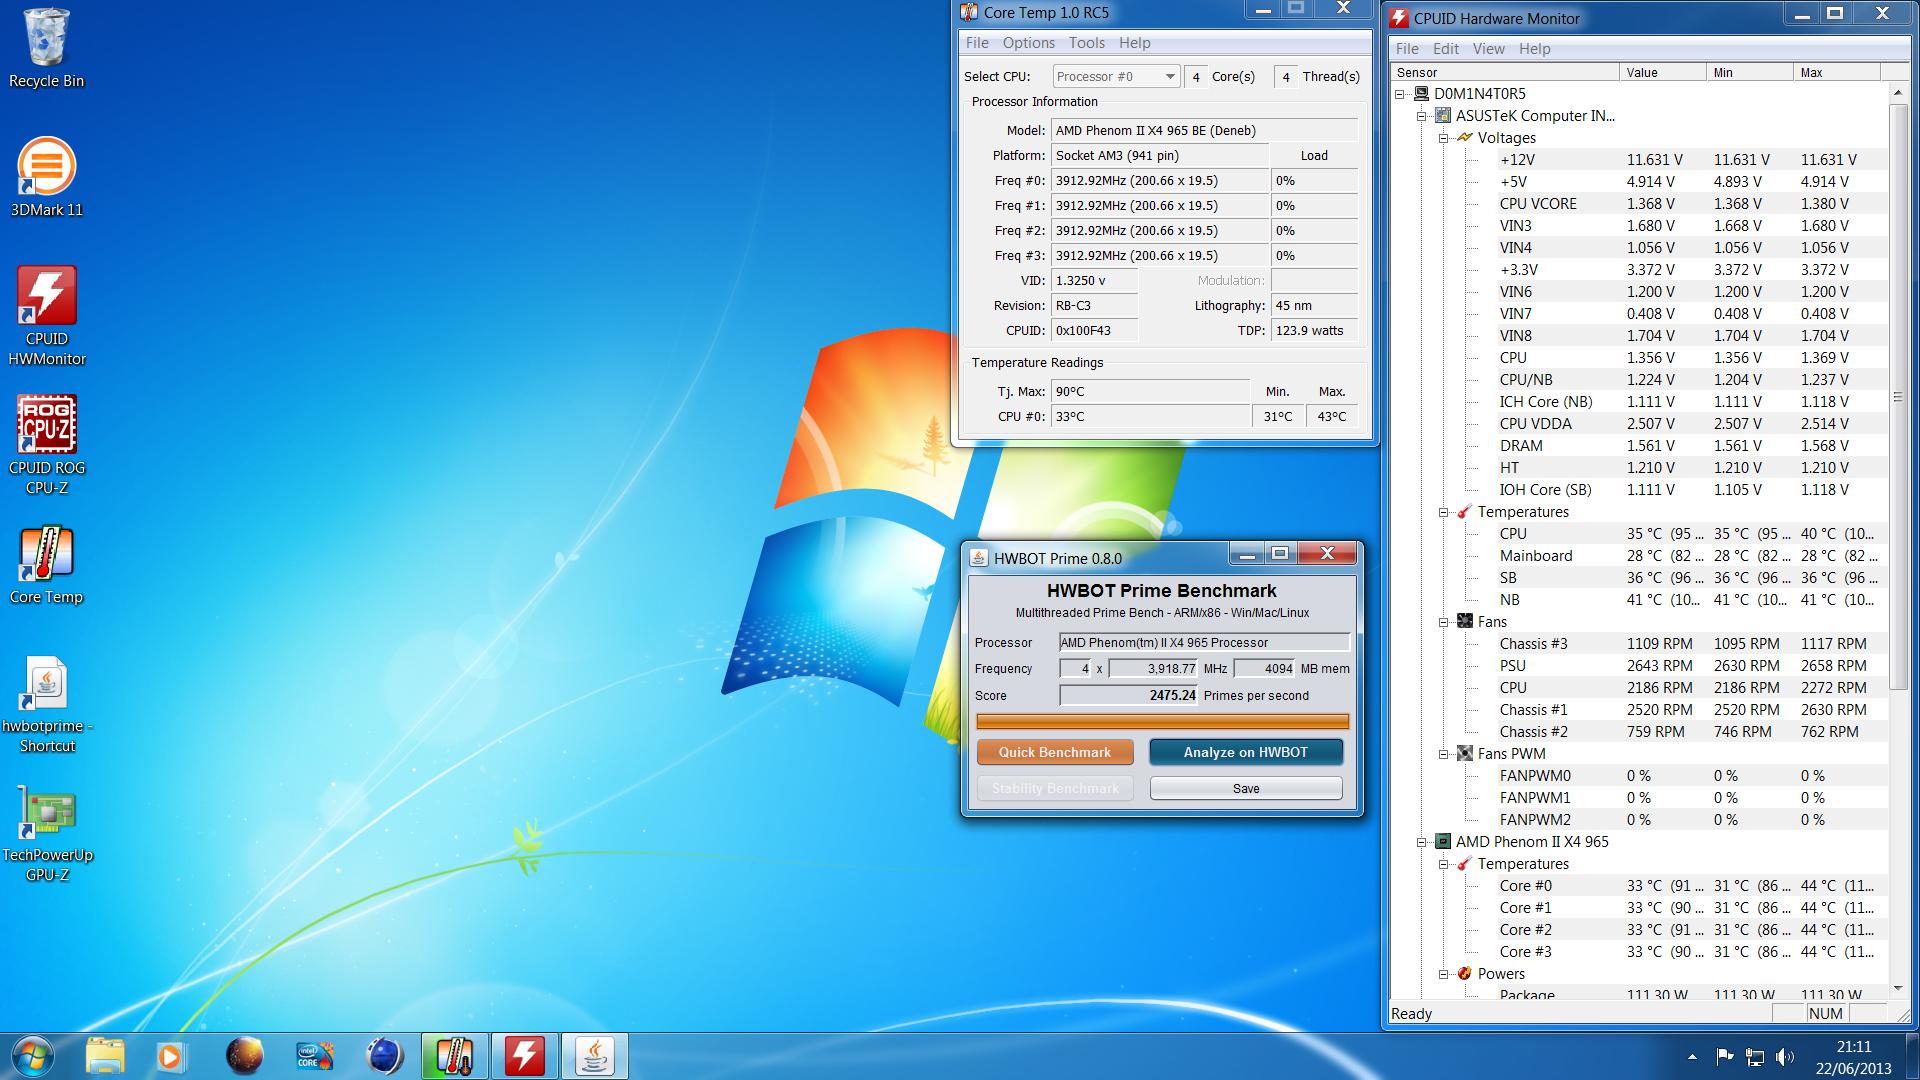
Task: Click the Save button in HWBOT Prime
Action: coord(1246,788)
